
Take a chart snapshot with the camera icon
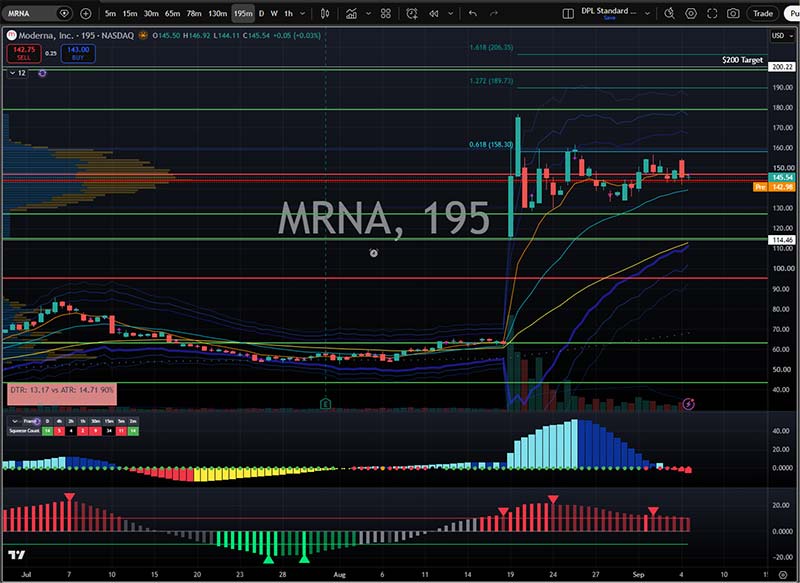point(733,14)
